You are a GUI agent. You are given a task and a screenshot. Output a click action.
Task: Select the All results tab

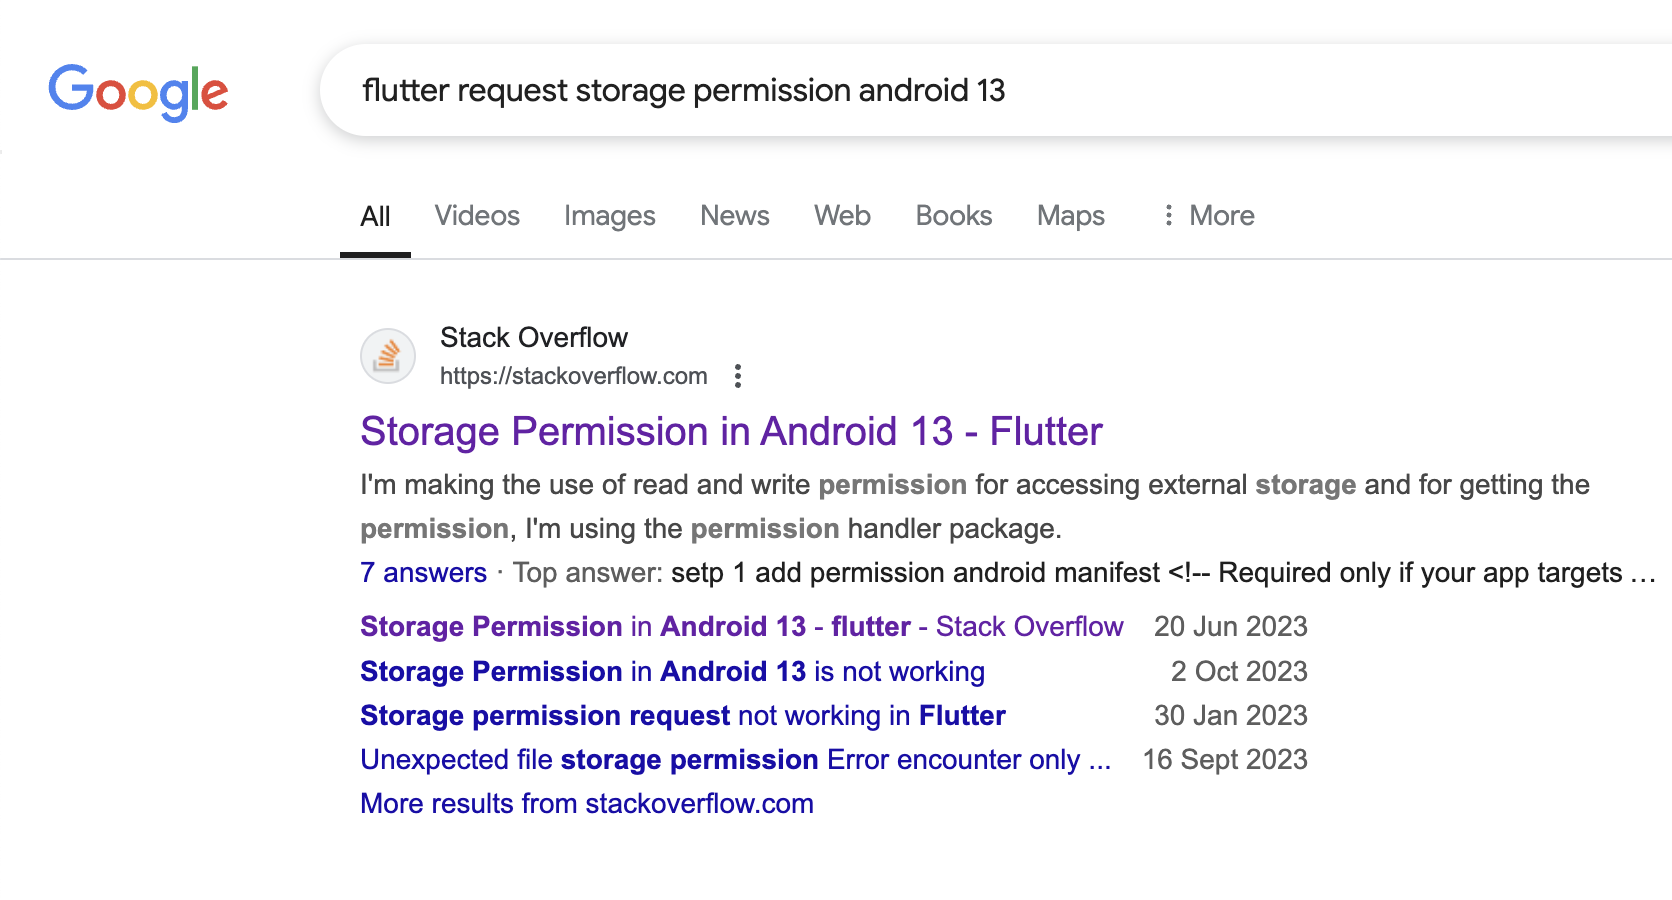coord(375,216)
